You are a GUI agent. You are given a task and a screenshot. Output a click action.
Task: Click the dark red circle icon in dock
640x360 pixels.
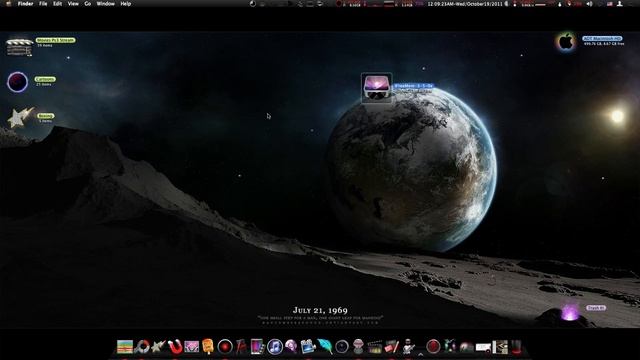[433, 347]
